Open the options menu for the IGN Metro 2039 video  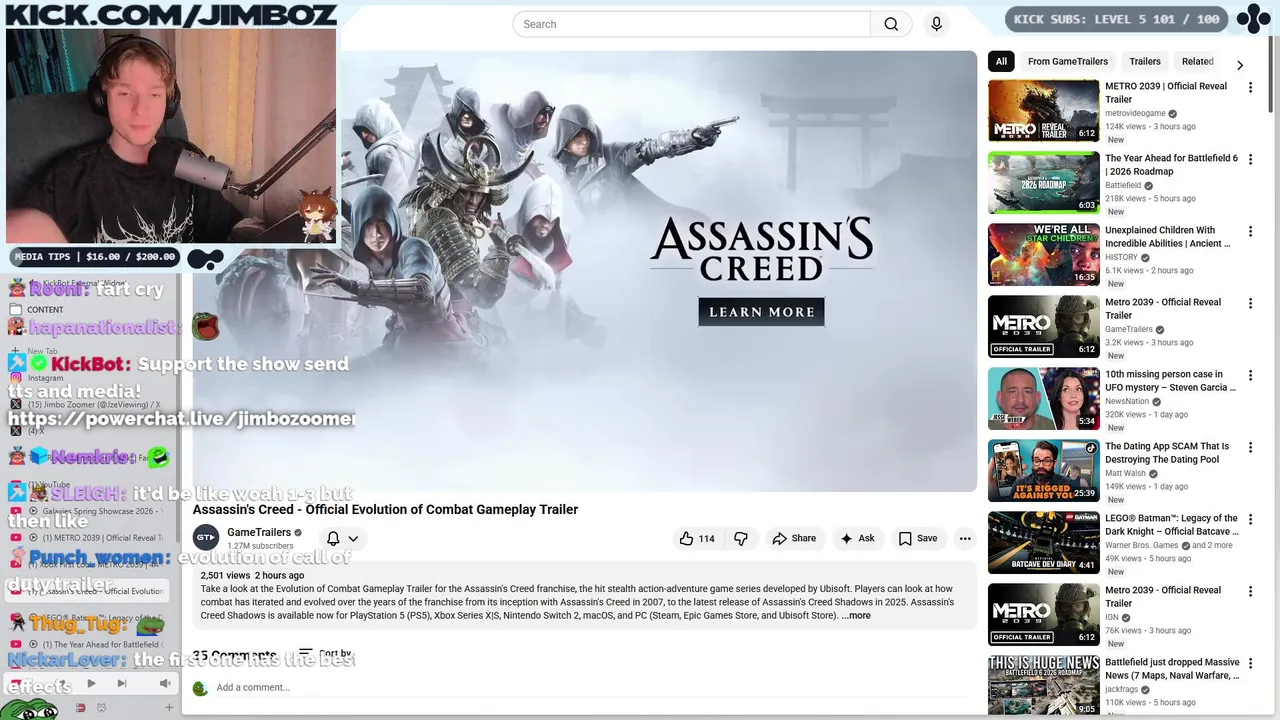pyautogui.click(x=1250, y=592)
